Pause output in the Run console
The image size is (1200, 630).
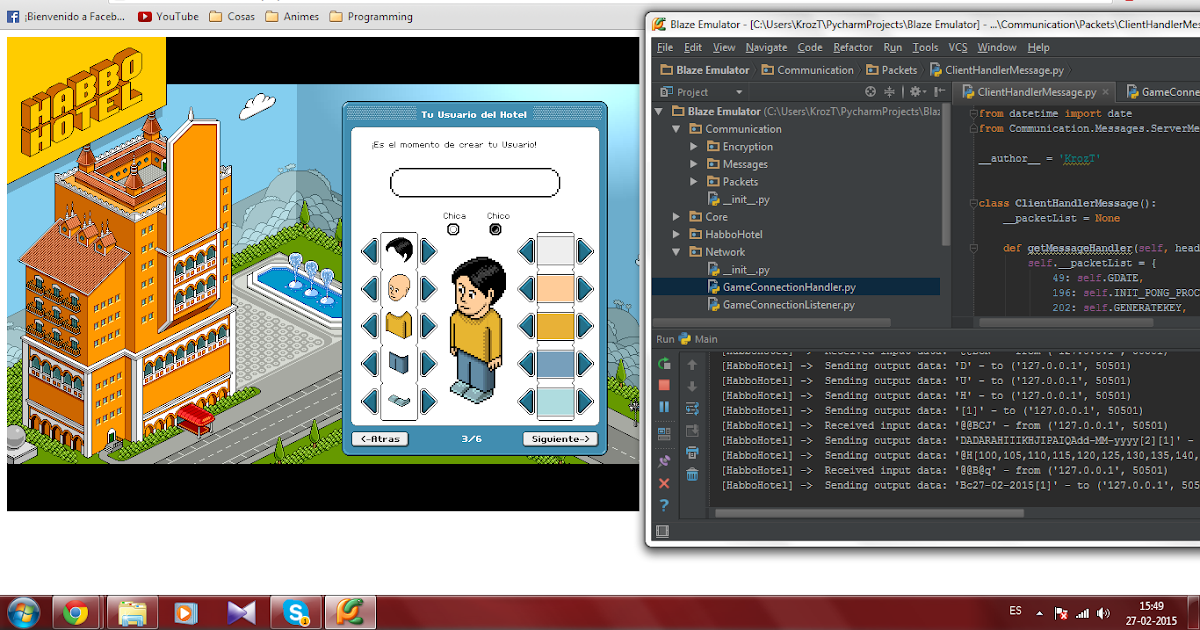[663, 407]
